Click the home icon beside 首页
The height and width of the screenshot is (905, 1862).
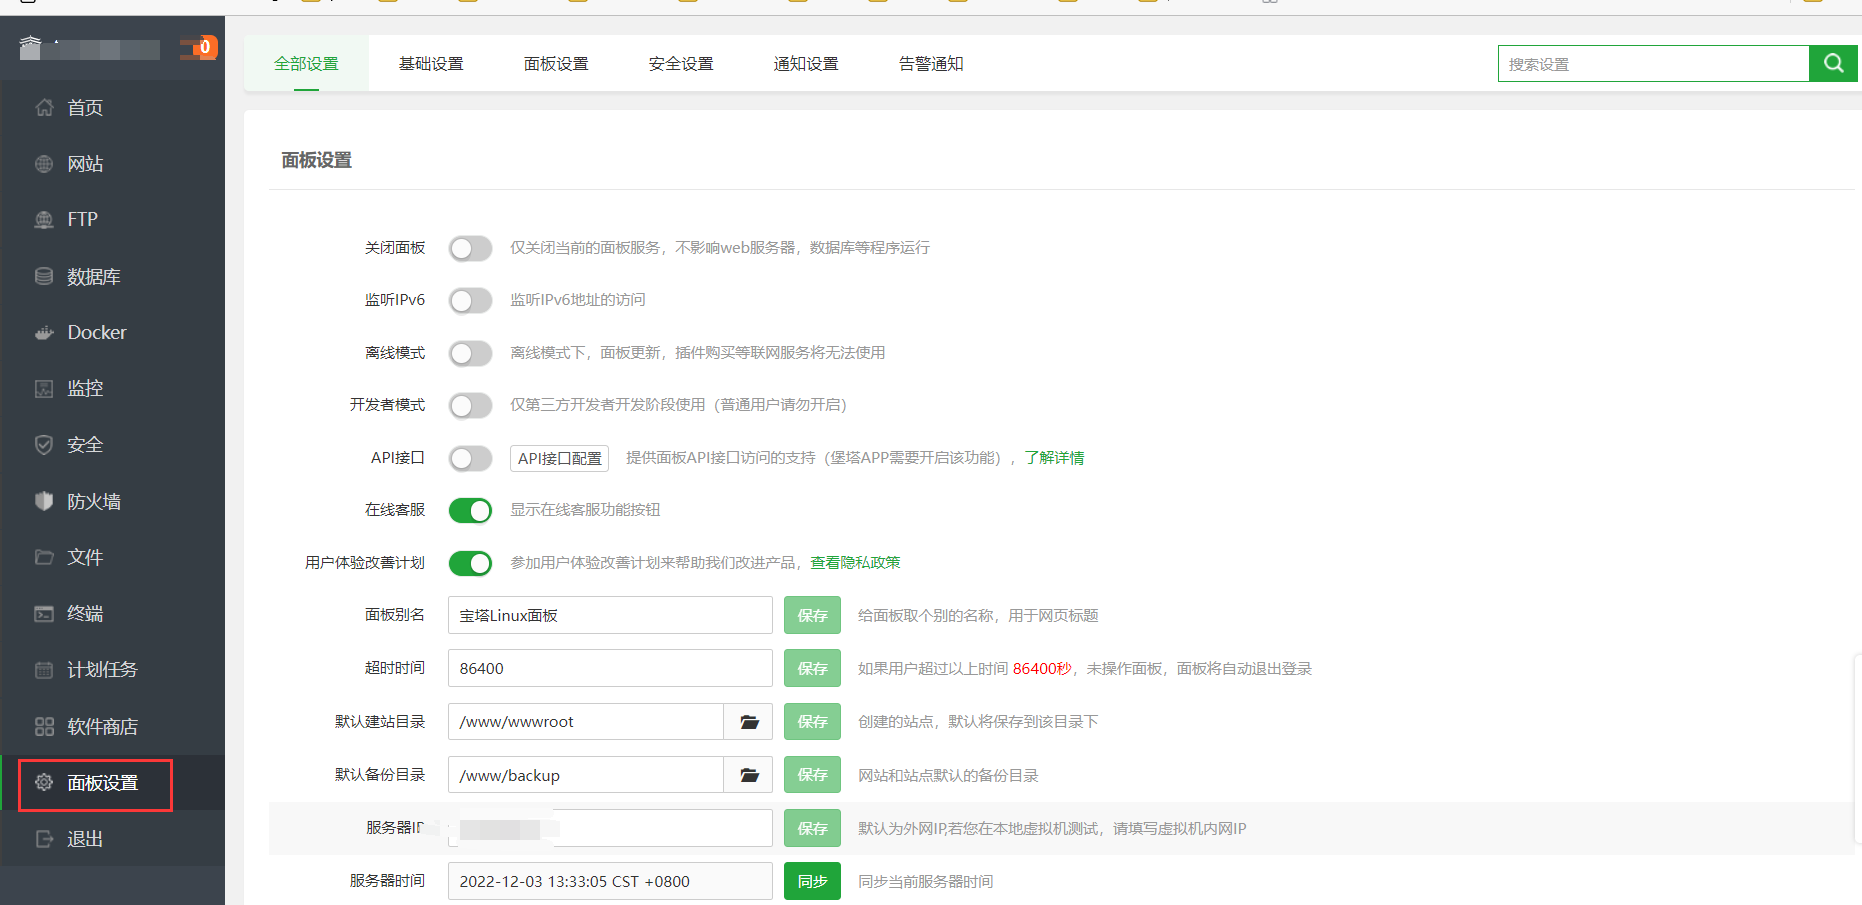coord(44,107)
